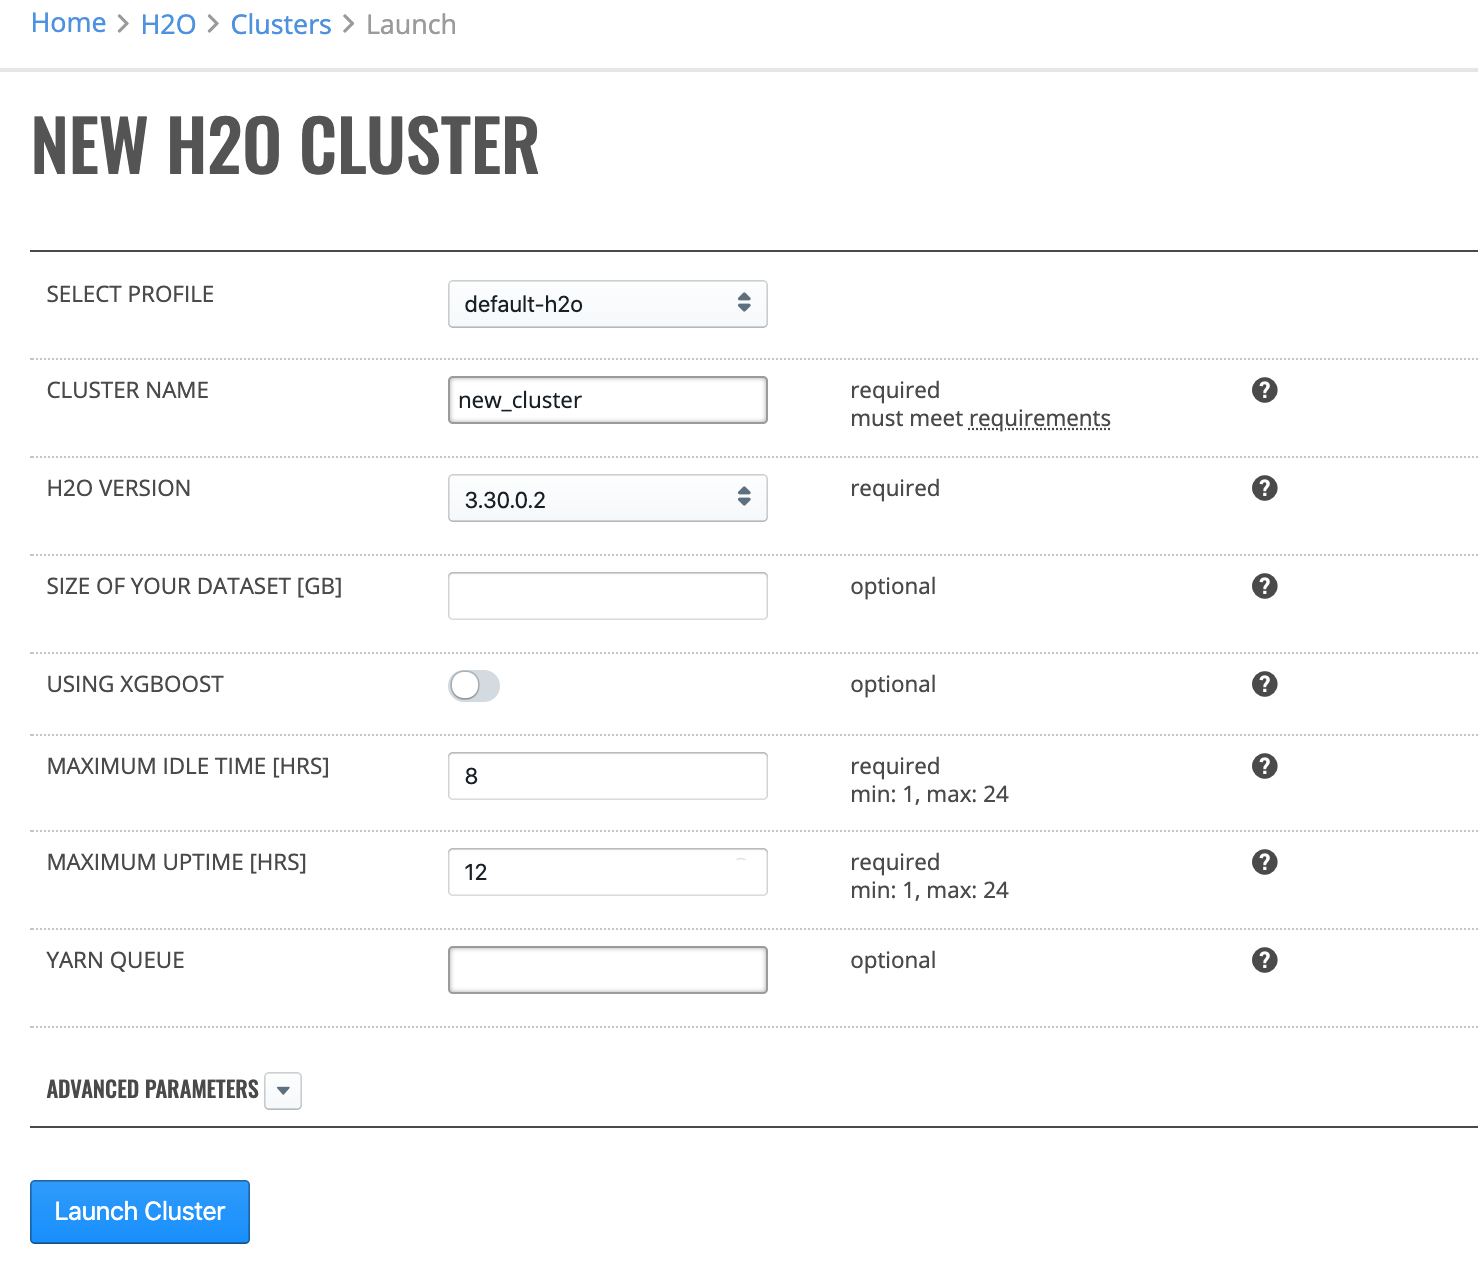Click the ADVANCED PARAMETERS label

[x=153, y=1089]
